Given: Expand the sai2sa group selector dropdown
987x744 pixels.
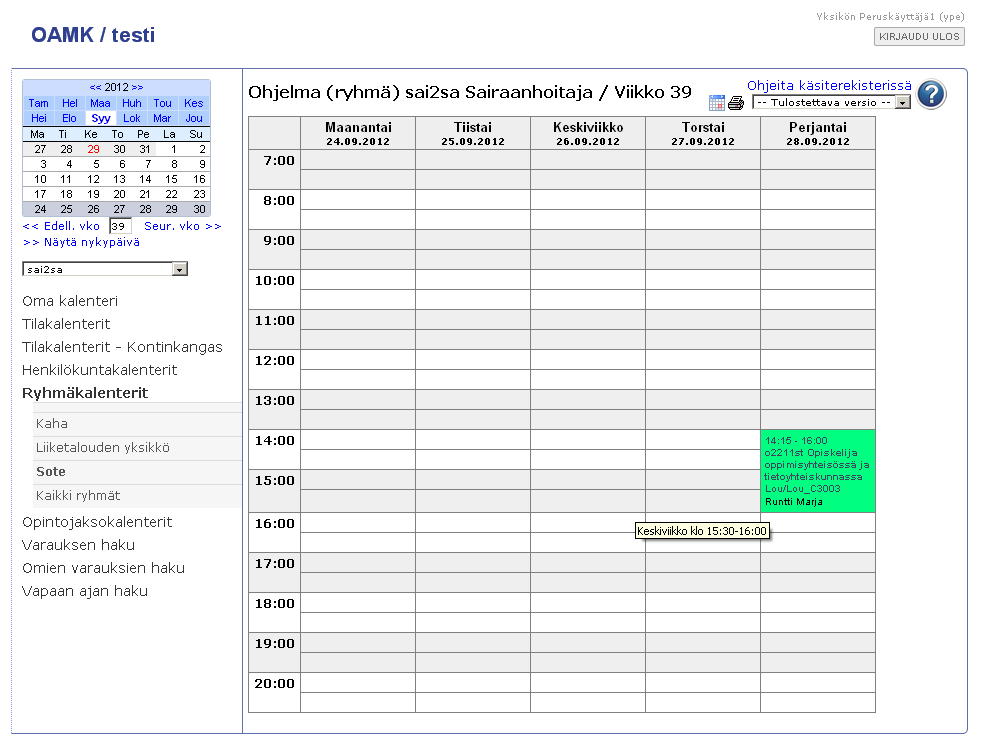Looking at the screenshot, I should click(104, 269).
